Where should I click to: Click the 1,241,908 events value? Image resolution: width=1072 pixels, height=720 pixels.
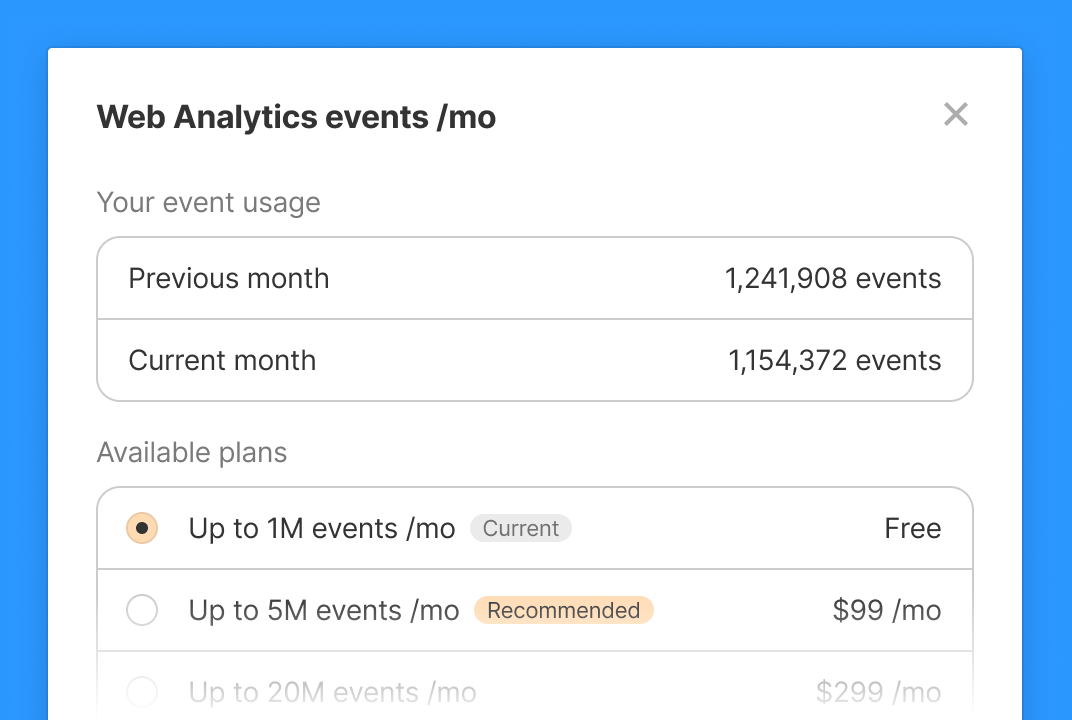pyautogui.click(x=832, y=278)
